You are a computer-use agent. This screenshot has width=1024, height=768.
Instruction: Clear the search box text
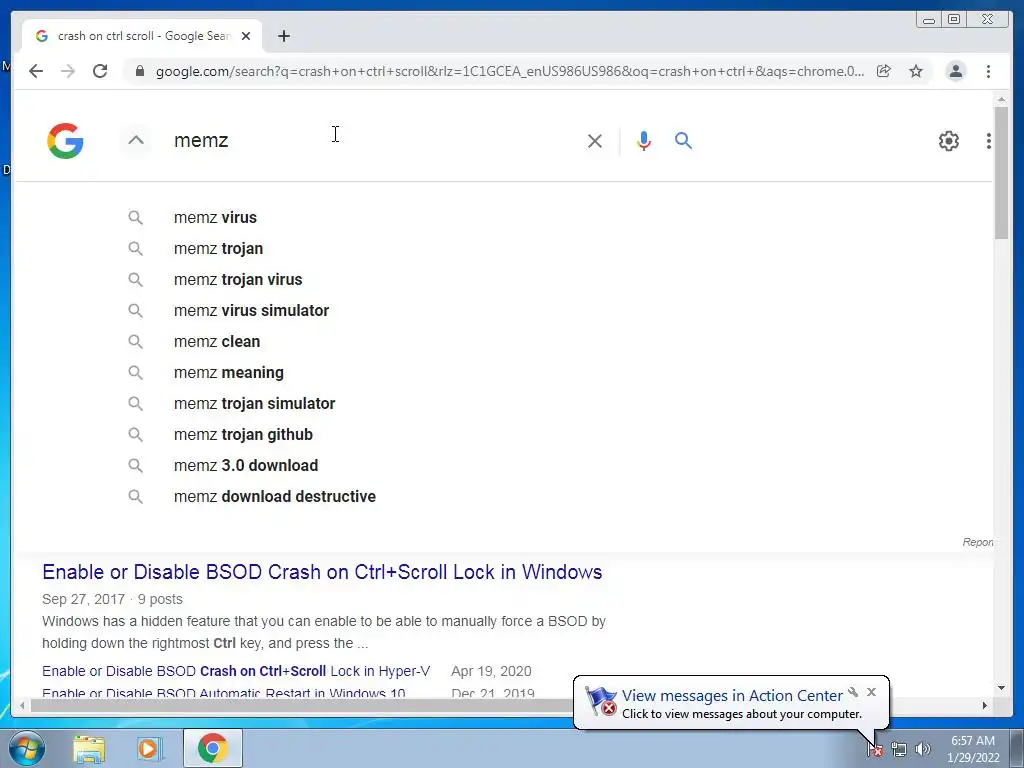594,140
